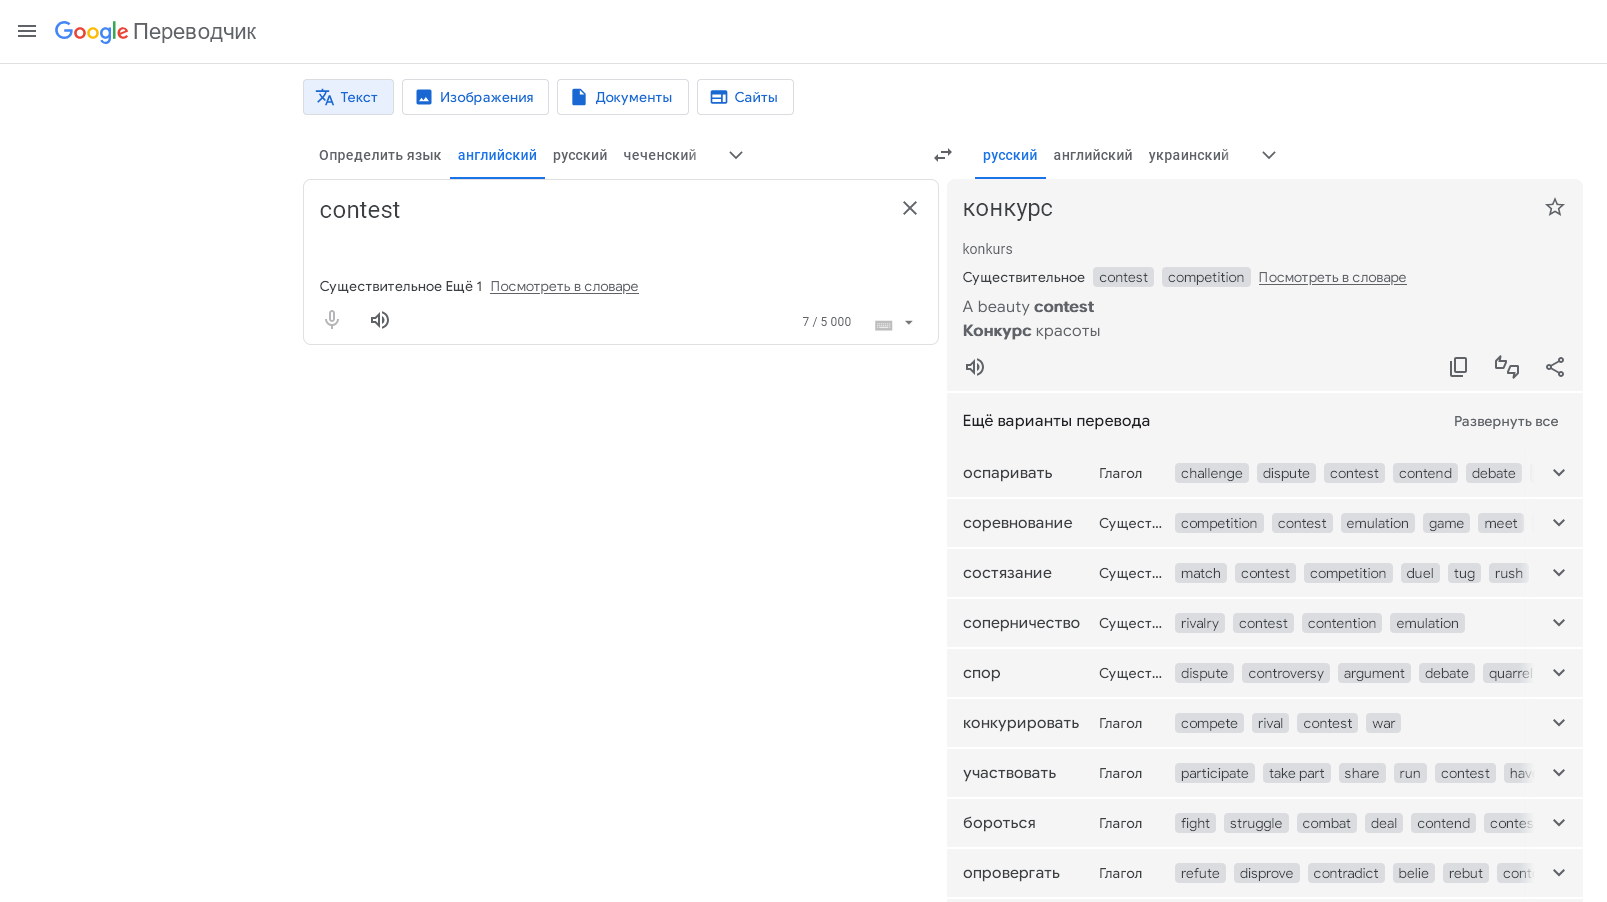Expand the оспаривать row

point(1559,473)
